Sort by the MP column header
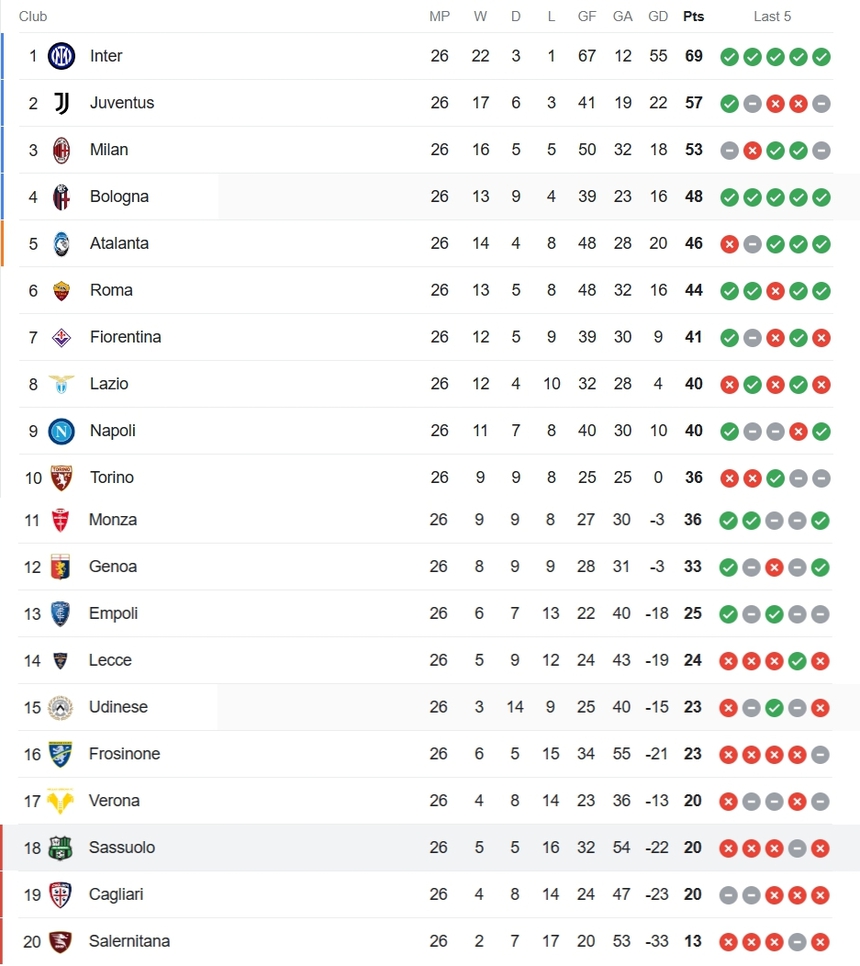This screenshot has height=966, width=860. point(439,16)
